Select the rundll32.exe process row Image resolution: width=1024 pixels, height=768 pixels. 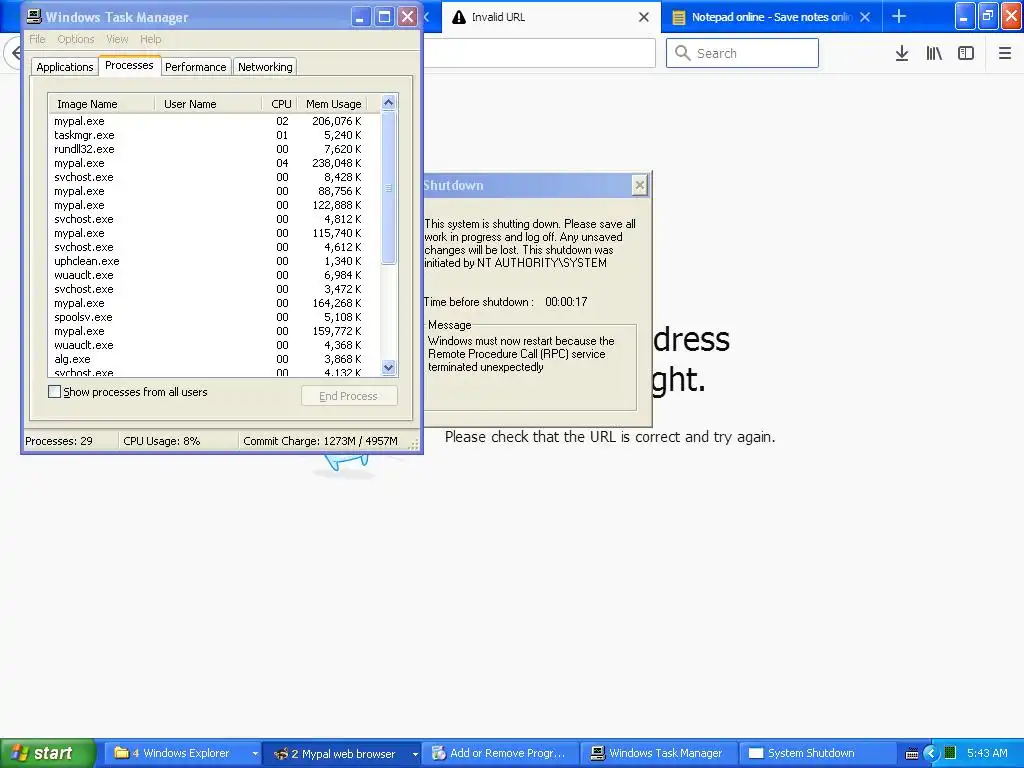[x=214, y=149]
